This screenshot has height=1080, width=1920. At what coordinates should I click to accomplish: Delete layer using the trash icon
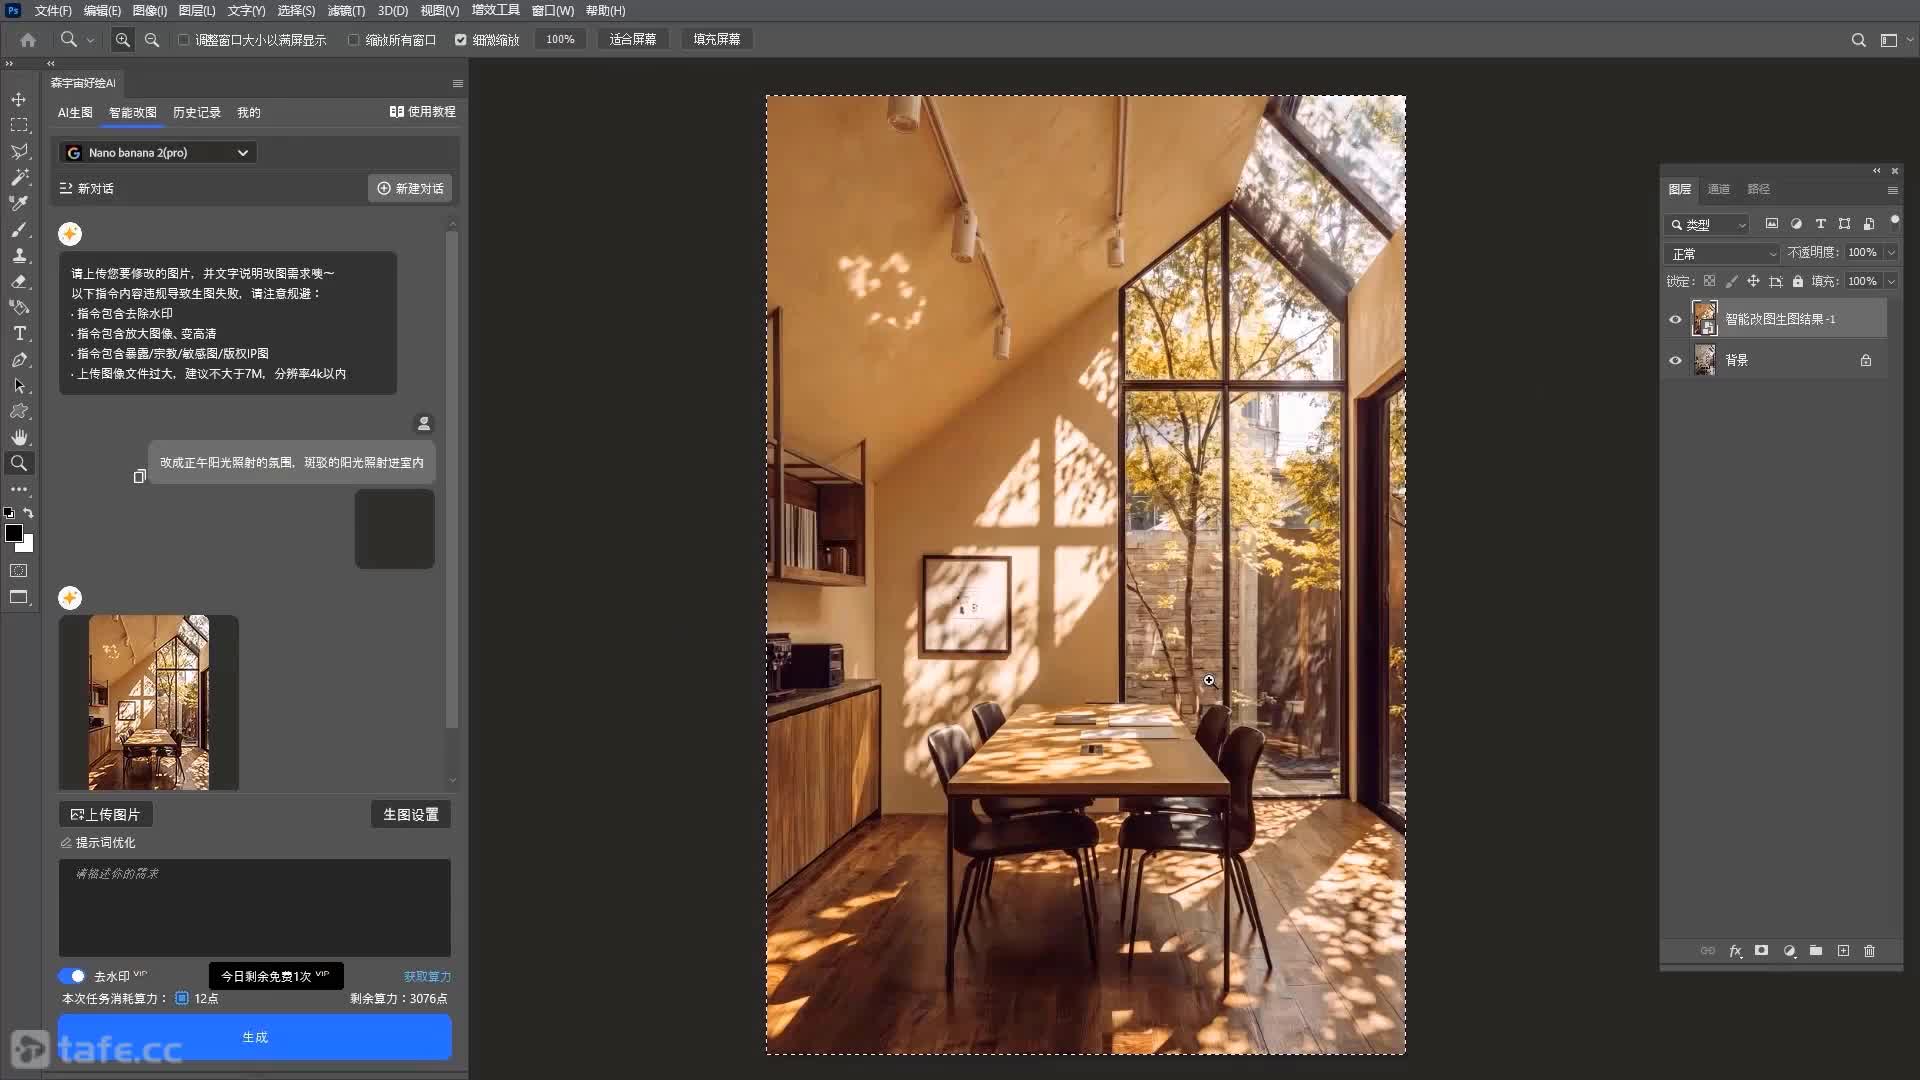pyautogui.click(x=1870, y=951)
